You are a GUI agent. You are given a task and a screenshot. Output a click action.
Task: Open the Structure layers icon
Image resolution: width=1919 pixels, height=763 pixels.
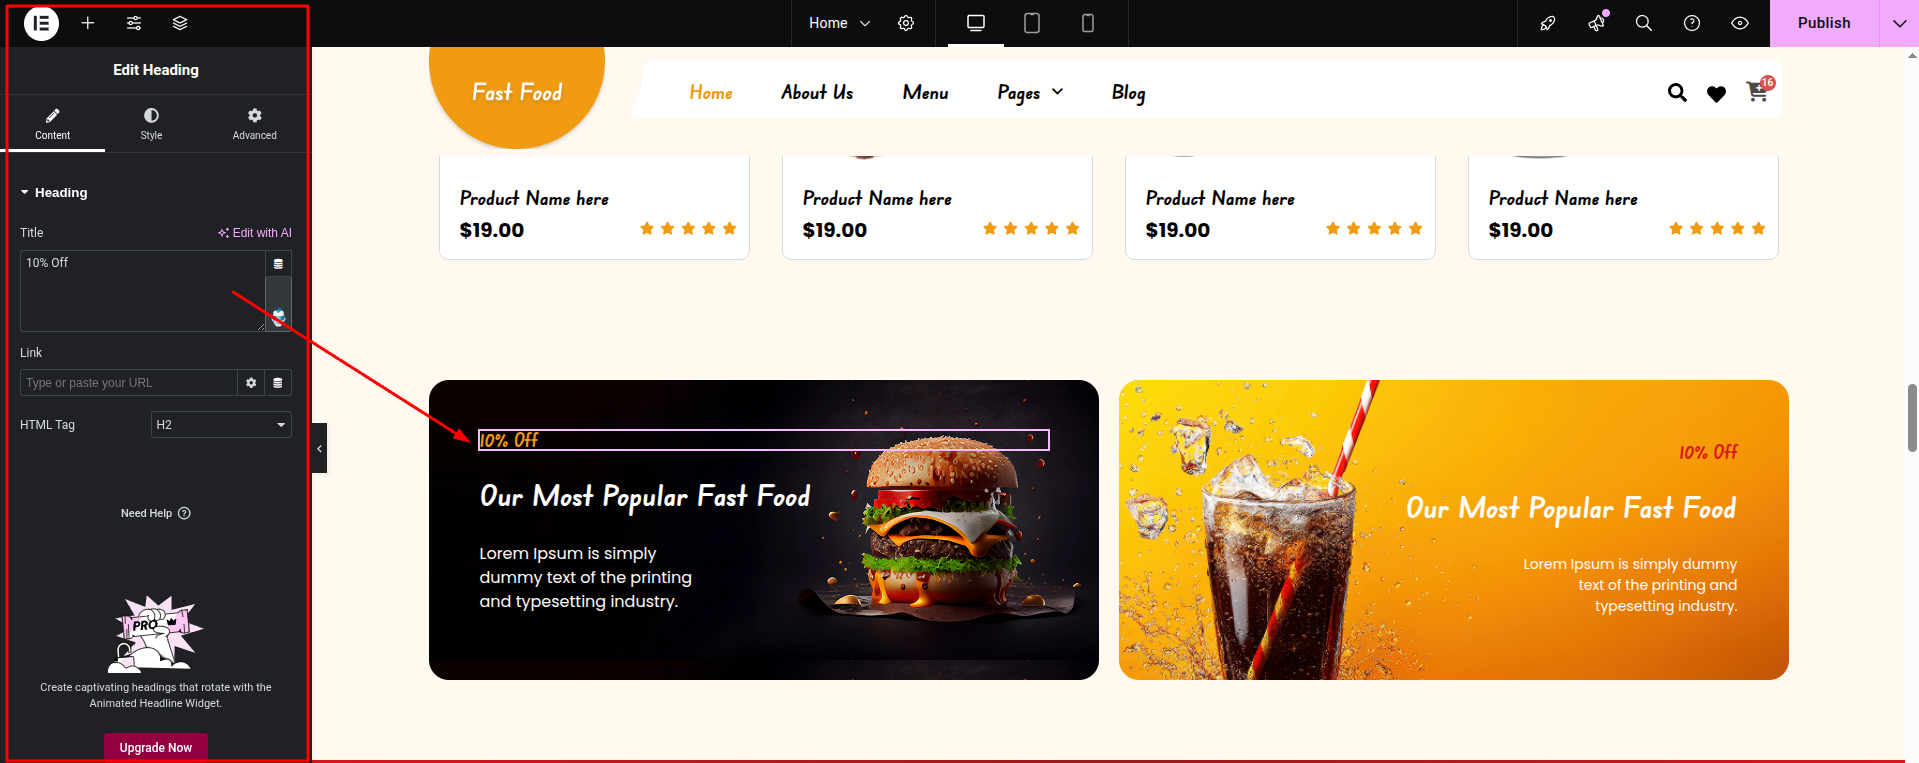tap(180, 23)
